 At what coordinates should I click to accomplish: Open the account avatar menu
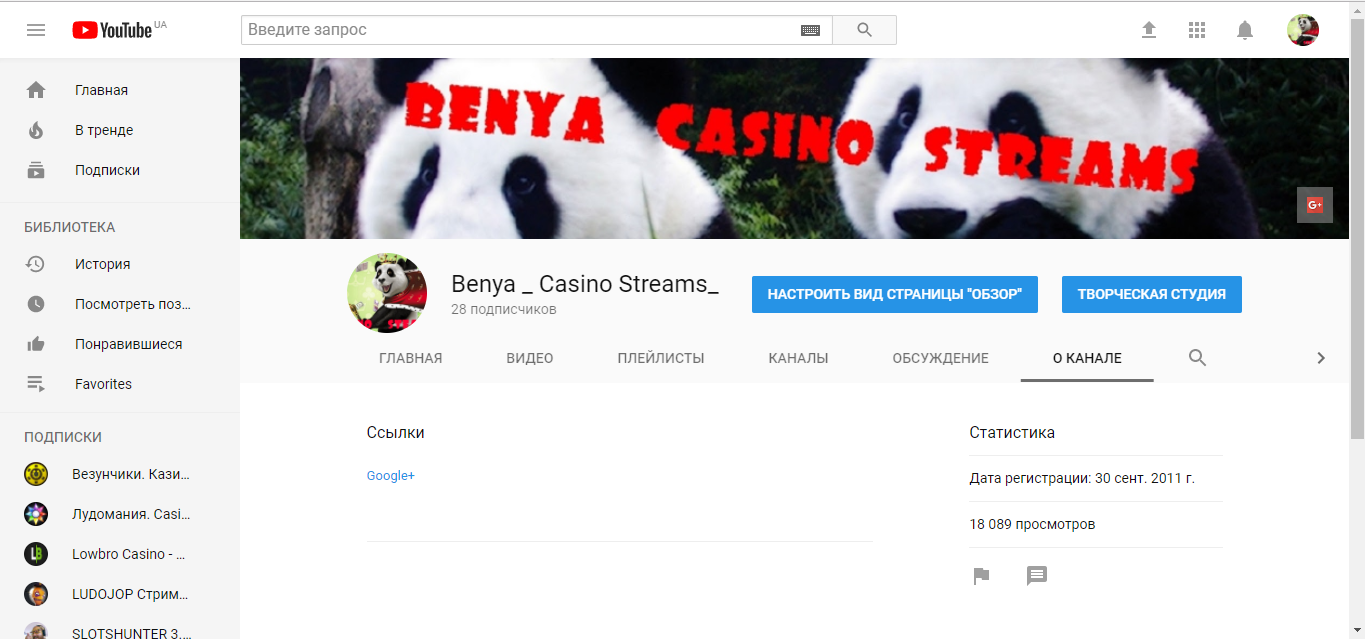(1303, 30)
